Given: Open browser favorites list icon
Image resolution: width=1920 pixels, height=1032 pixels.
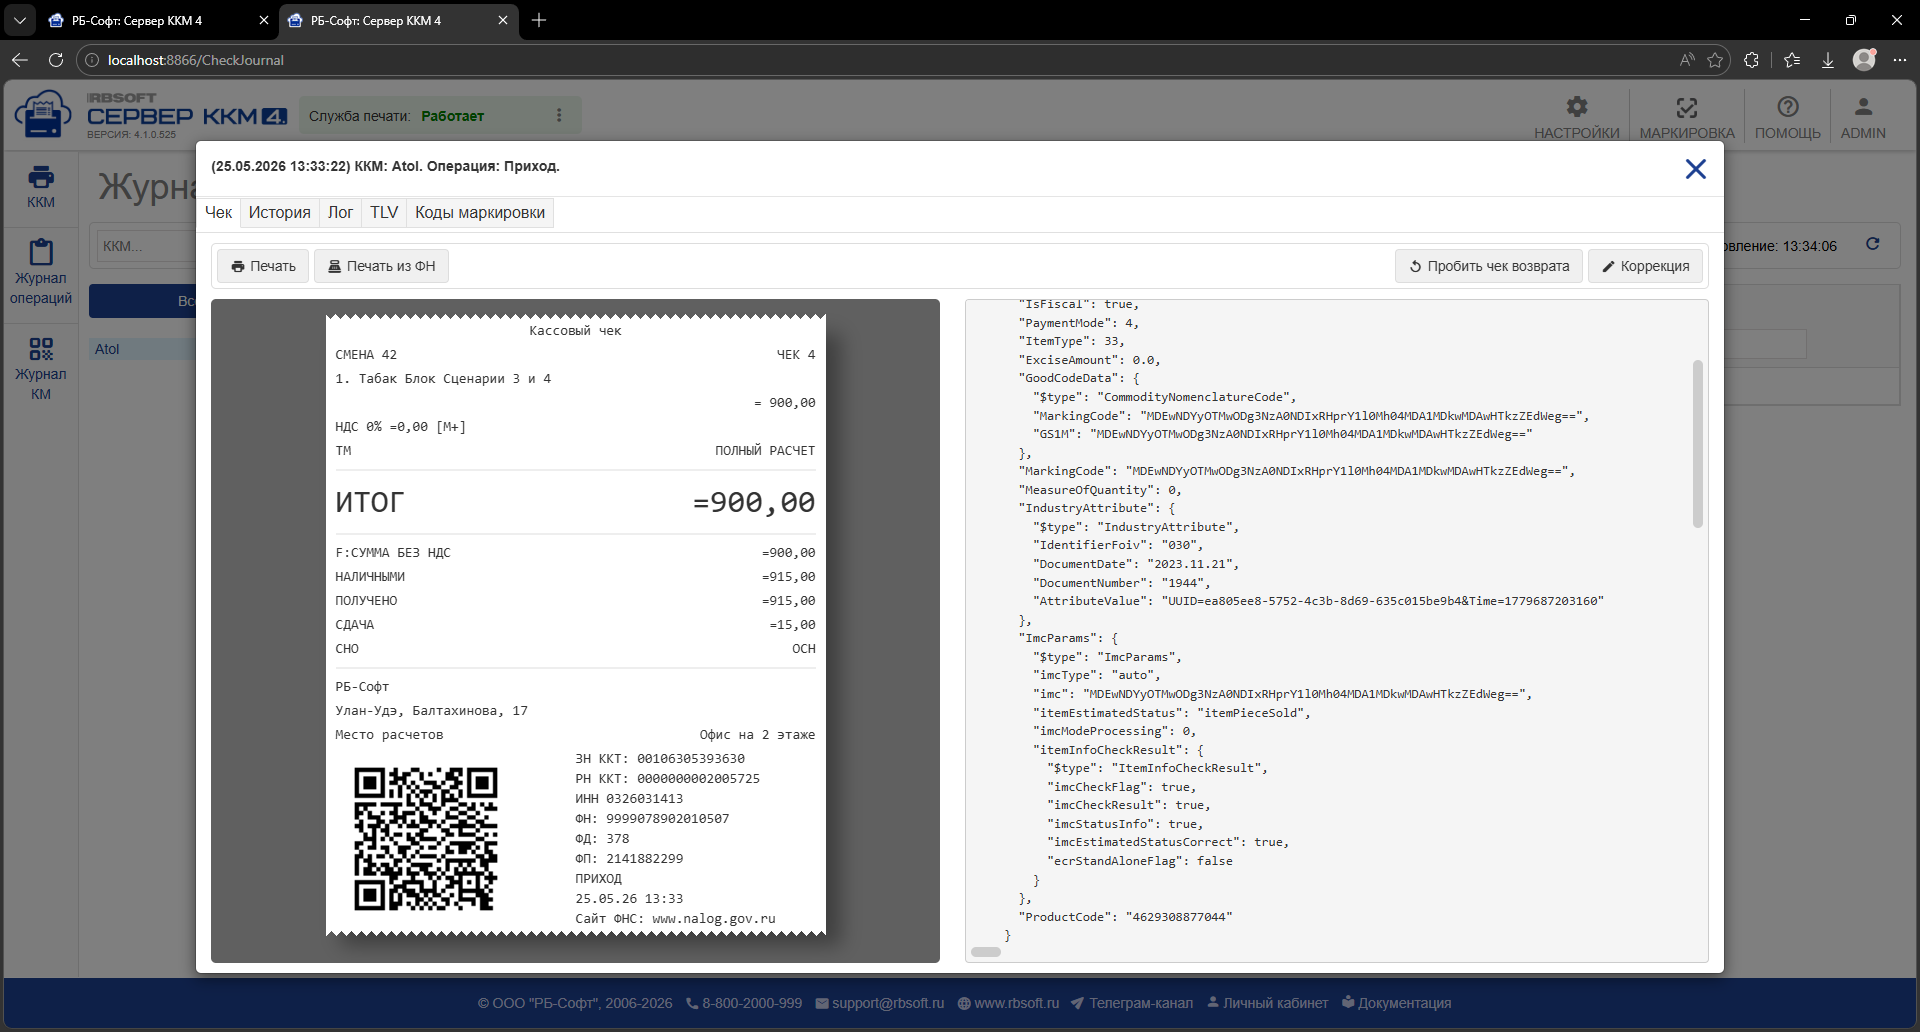Looking at the screenshot, I should [x=1792, y=60].
